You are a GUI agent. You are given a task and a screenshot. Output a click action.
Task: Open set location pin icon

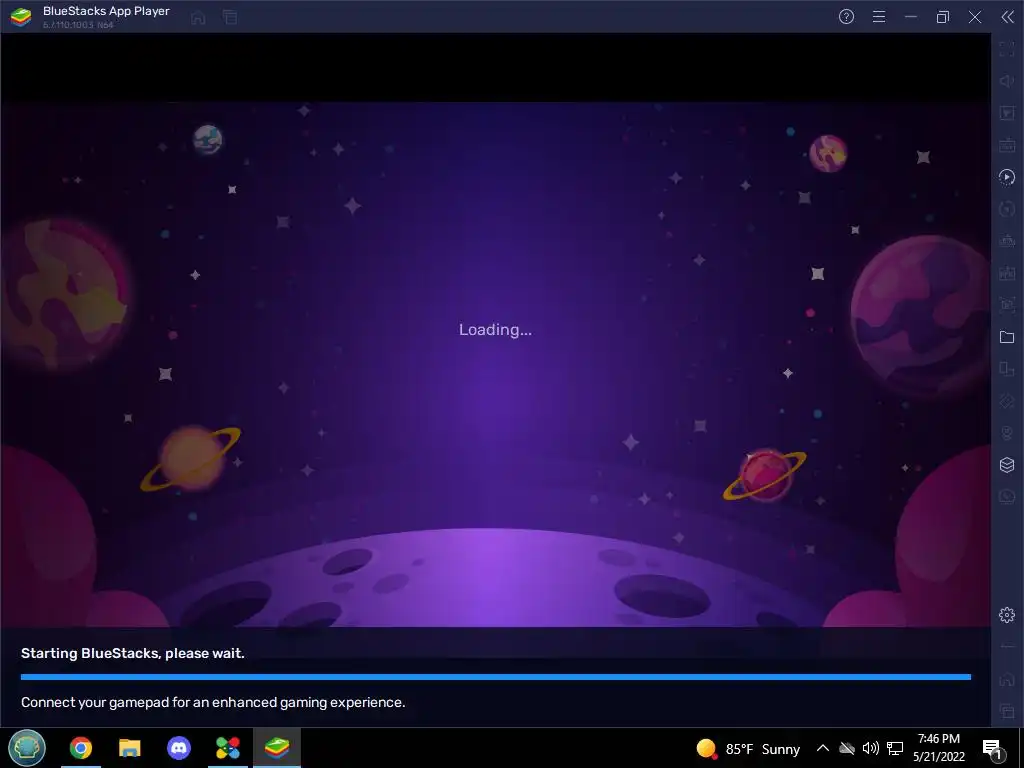tap(1007, 433)
